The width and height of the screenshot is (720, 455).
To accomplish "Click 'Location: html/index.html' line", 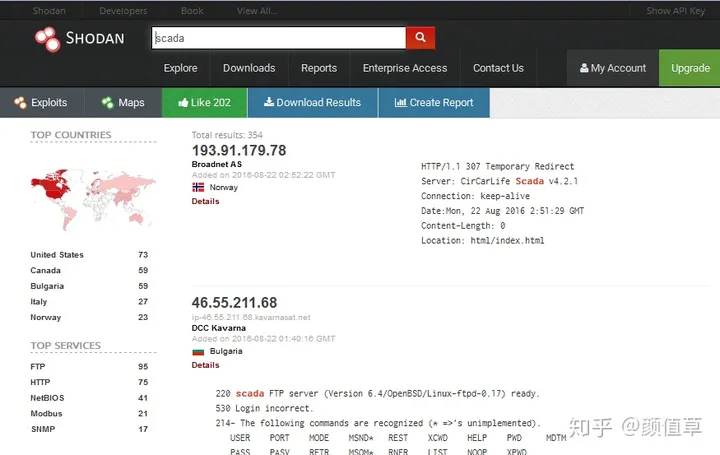I will coord(483,241).
